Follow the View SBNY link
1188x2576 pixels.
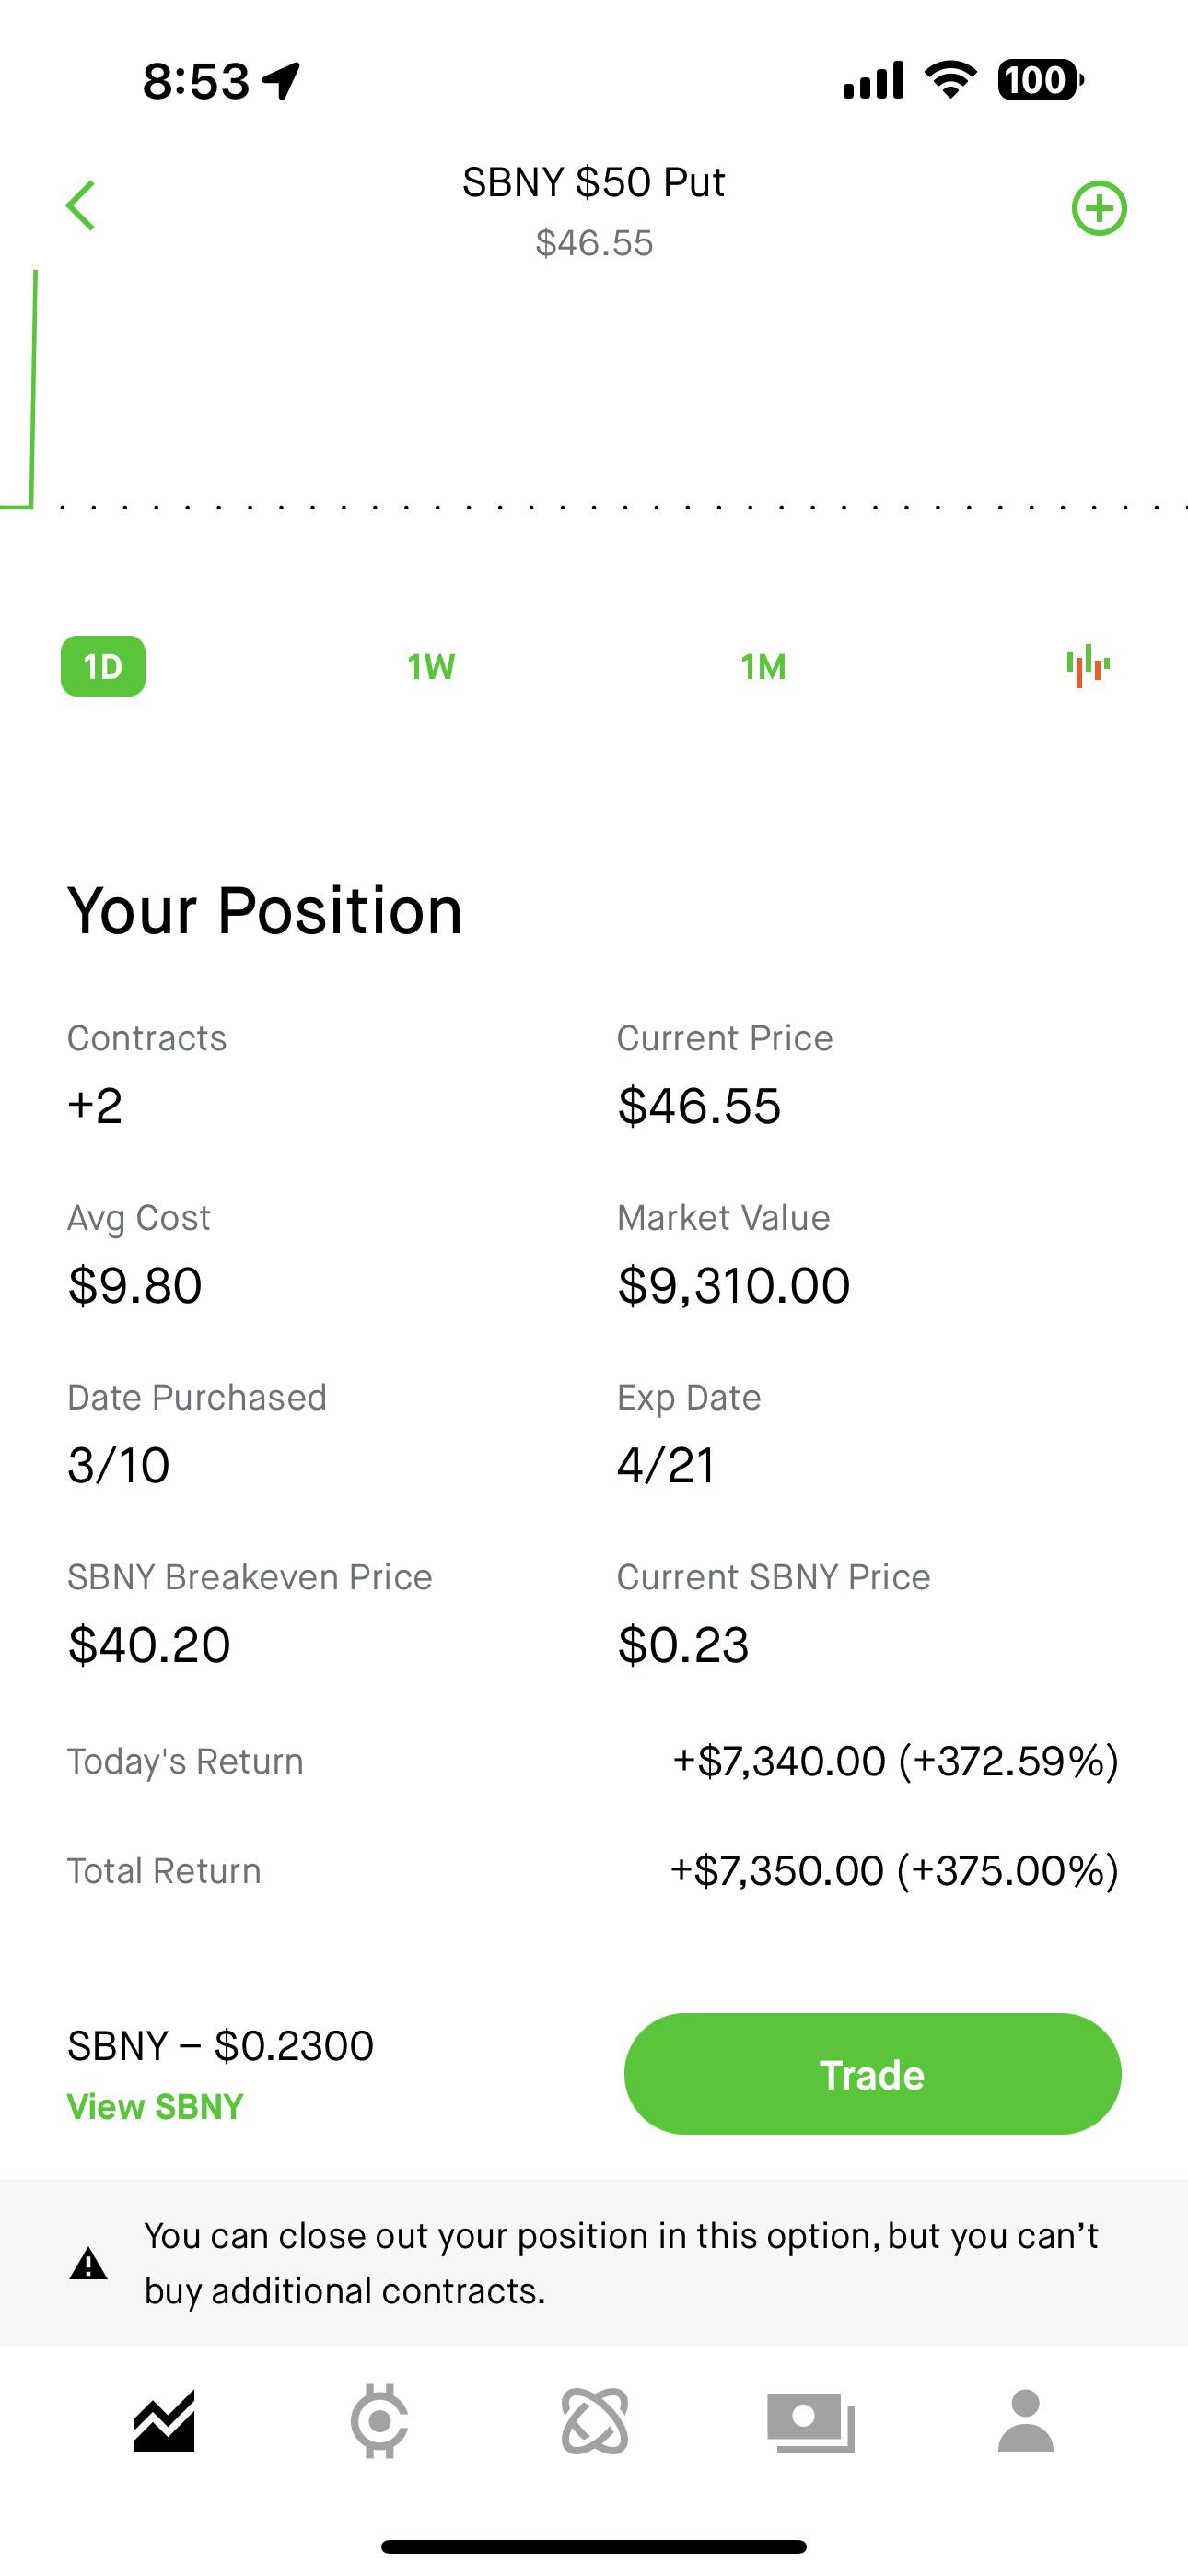[x=155, y=2107]
